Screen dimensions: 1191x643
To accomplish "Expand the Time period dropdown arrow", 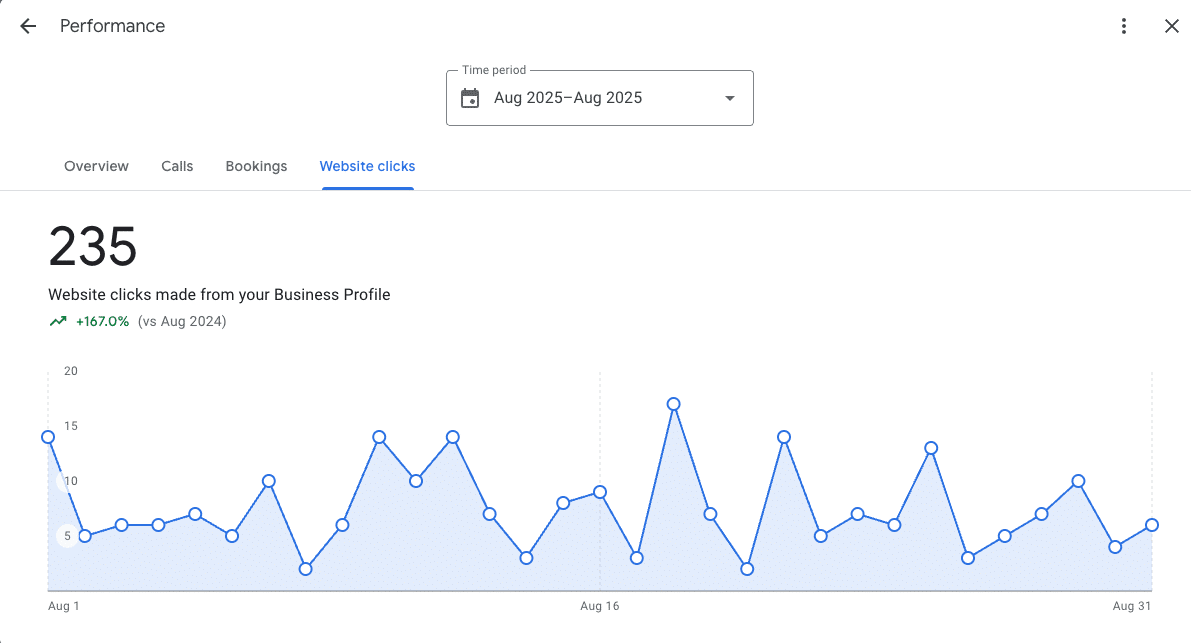I will coord(730,98).
